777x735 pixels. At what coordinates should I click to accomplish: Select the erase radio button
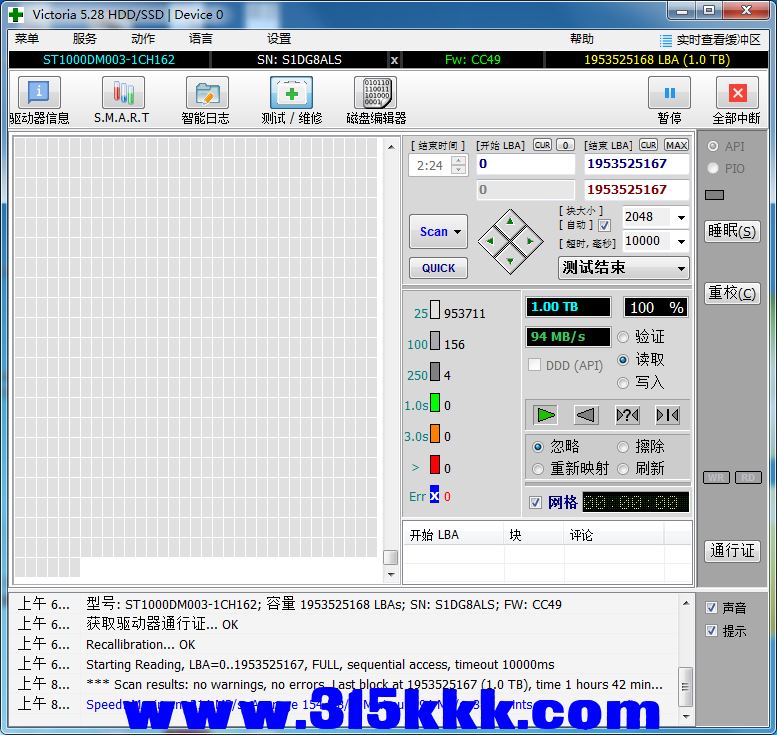[x=623, y=447]
